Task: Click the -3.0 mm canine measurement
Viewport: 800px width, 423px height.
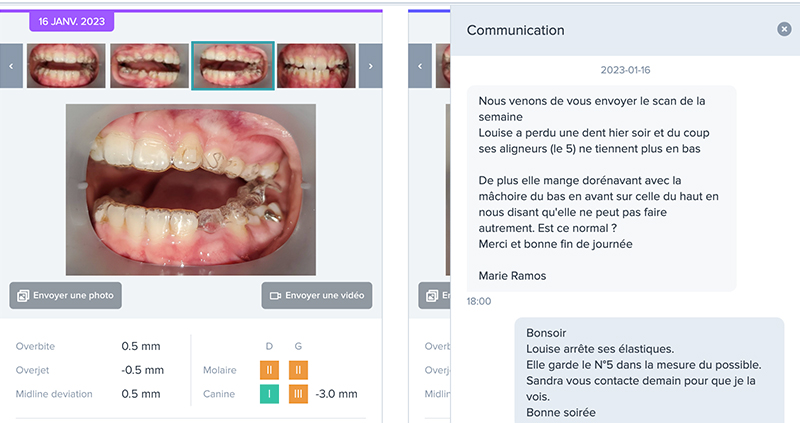Action: click(x=335, y=393)
